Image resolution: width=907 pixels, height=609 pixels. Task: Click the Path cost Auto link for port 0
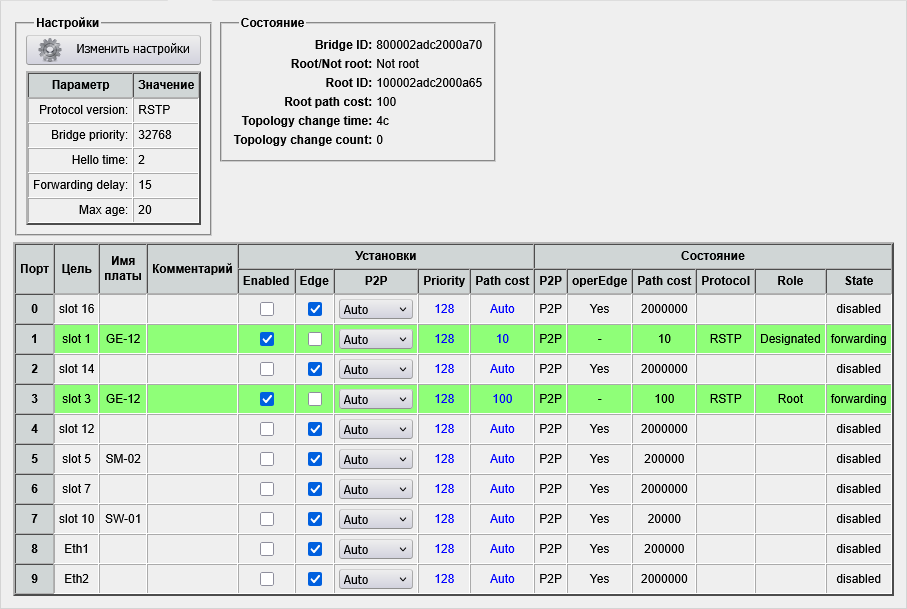tap(502, 309)
